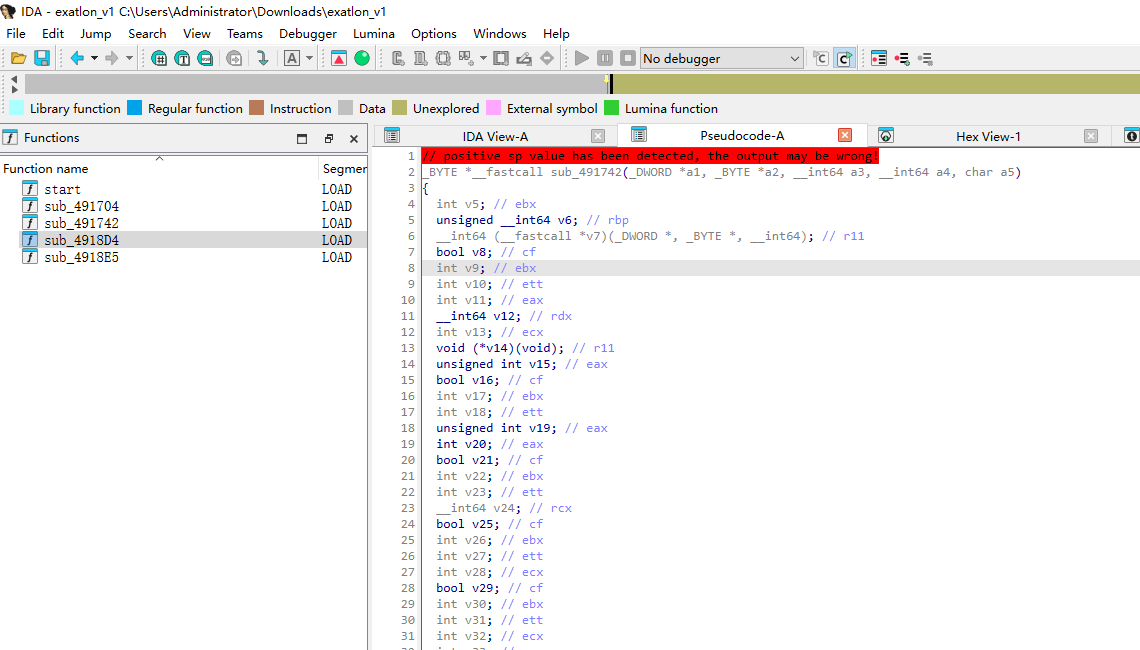Start process with the play button
This screenshot has height=650, width=1140.
582,59
